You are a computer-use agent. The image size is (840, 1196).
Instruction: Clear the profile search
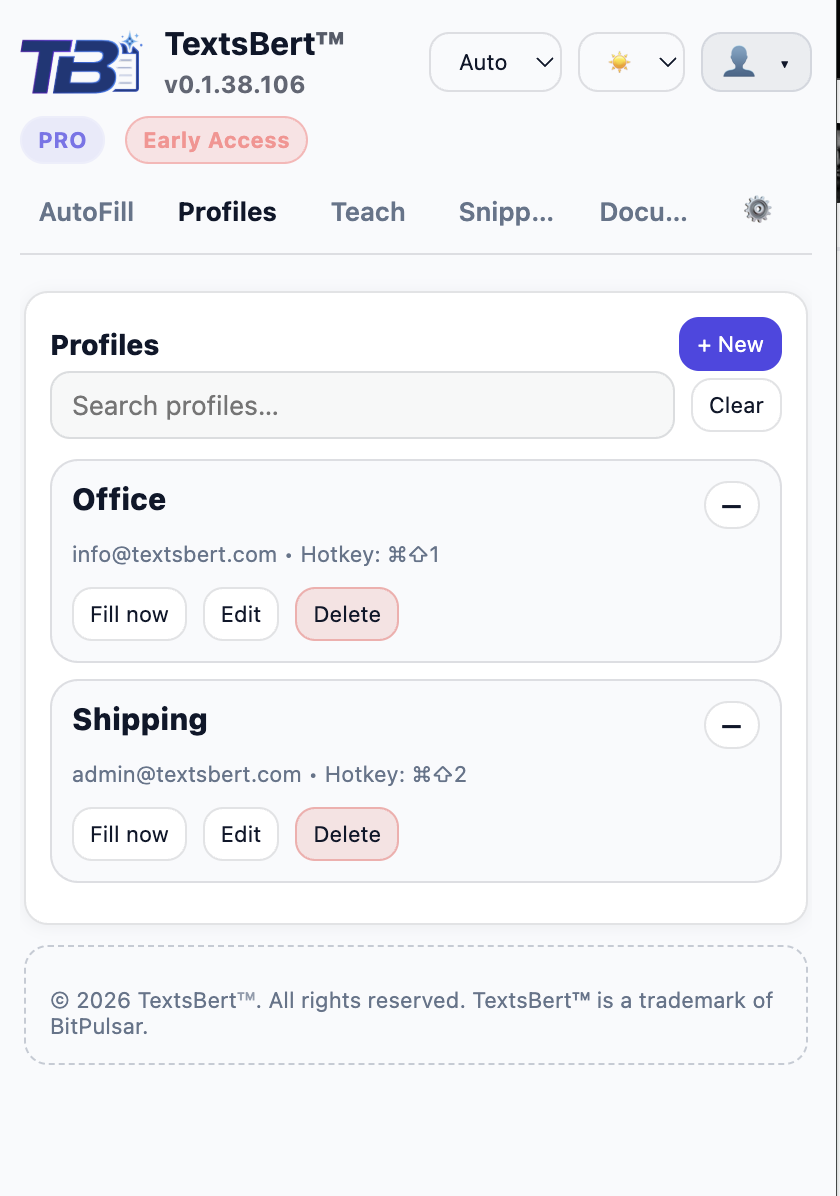tap(736, 405)
